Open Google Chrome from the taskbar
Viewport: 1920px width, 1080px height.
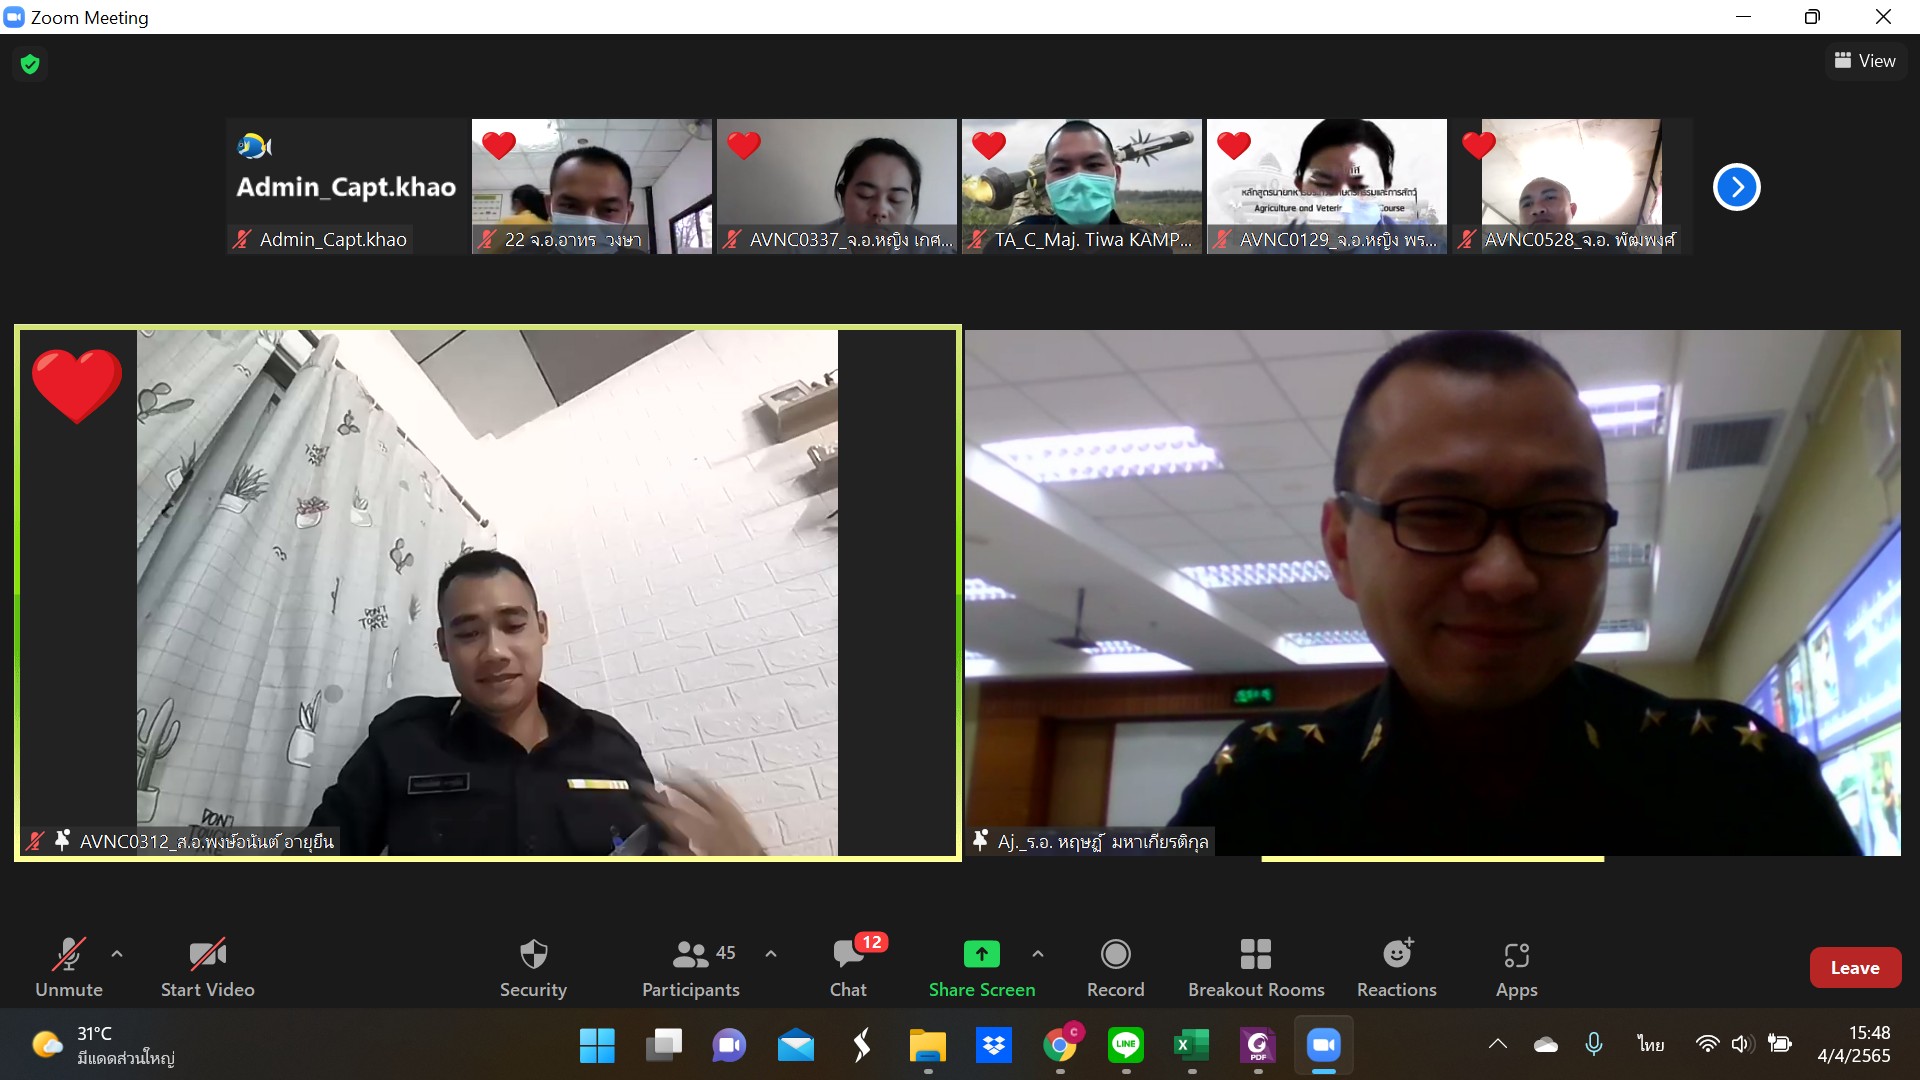(x=1059, y=1046)
